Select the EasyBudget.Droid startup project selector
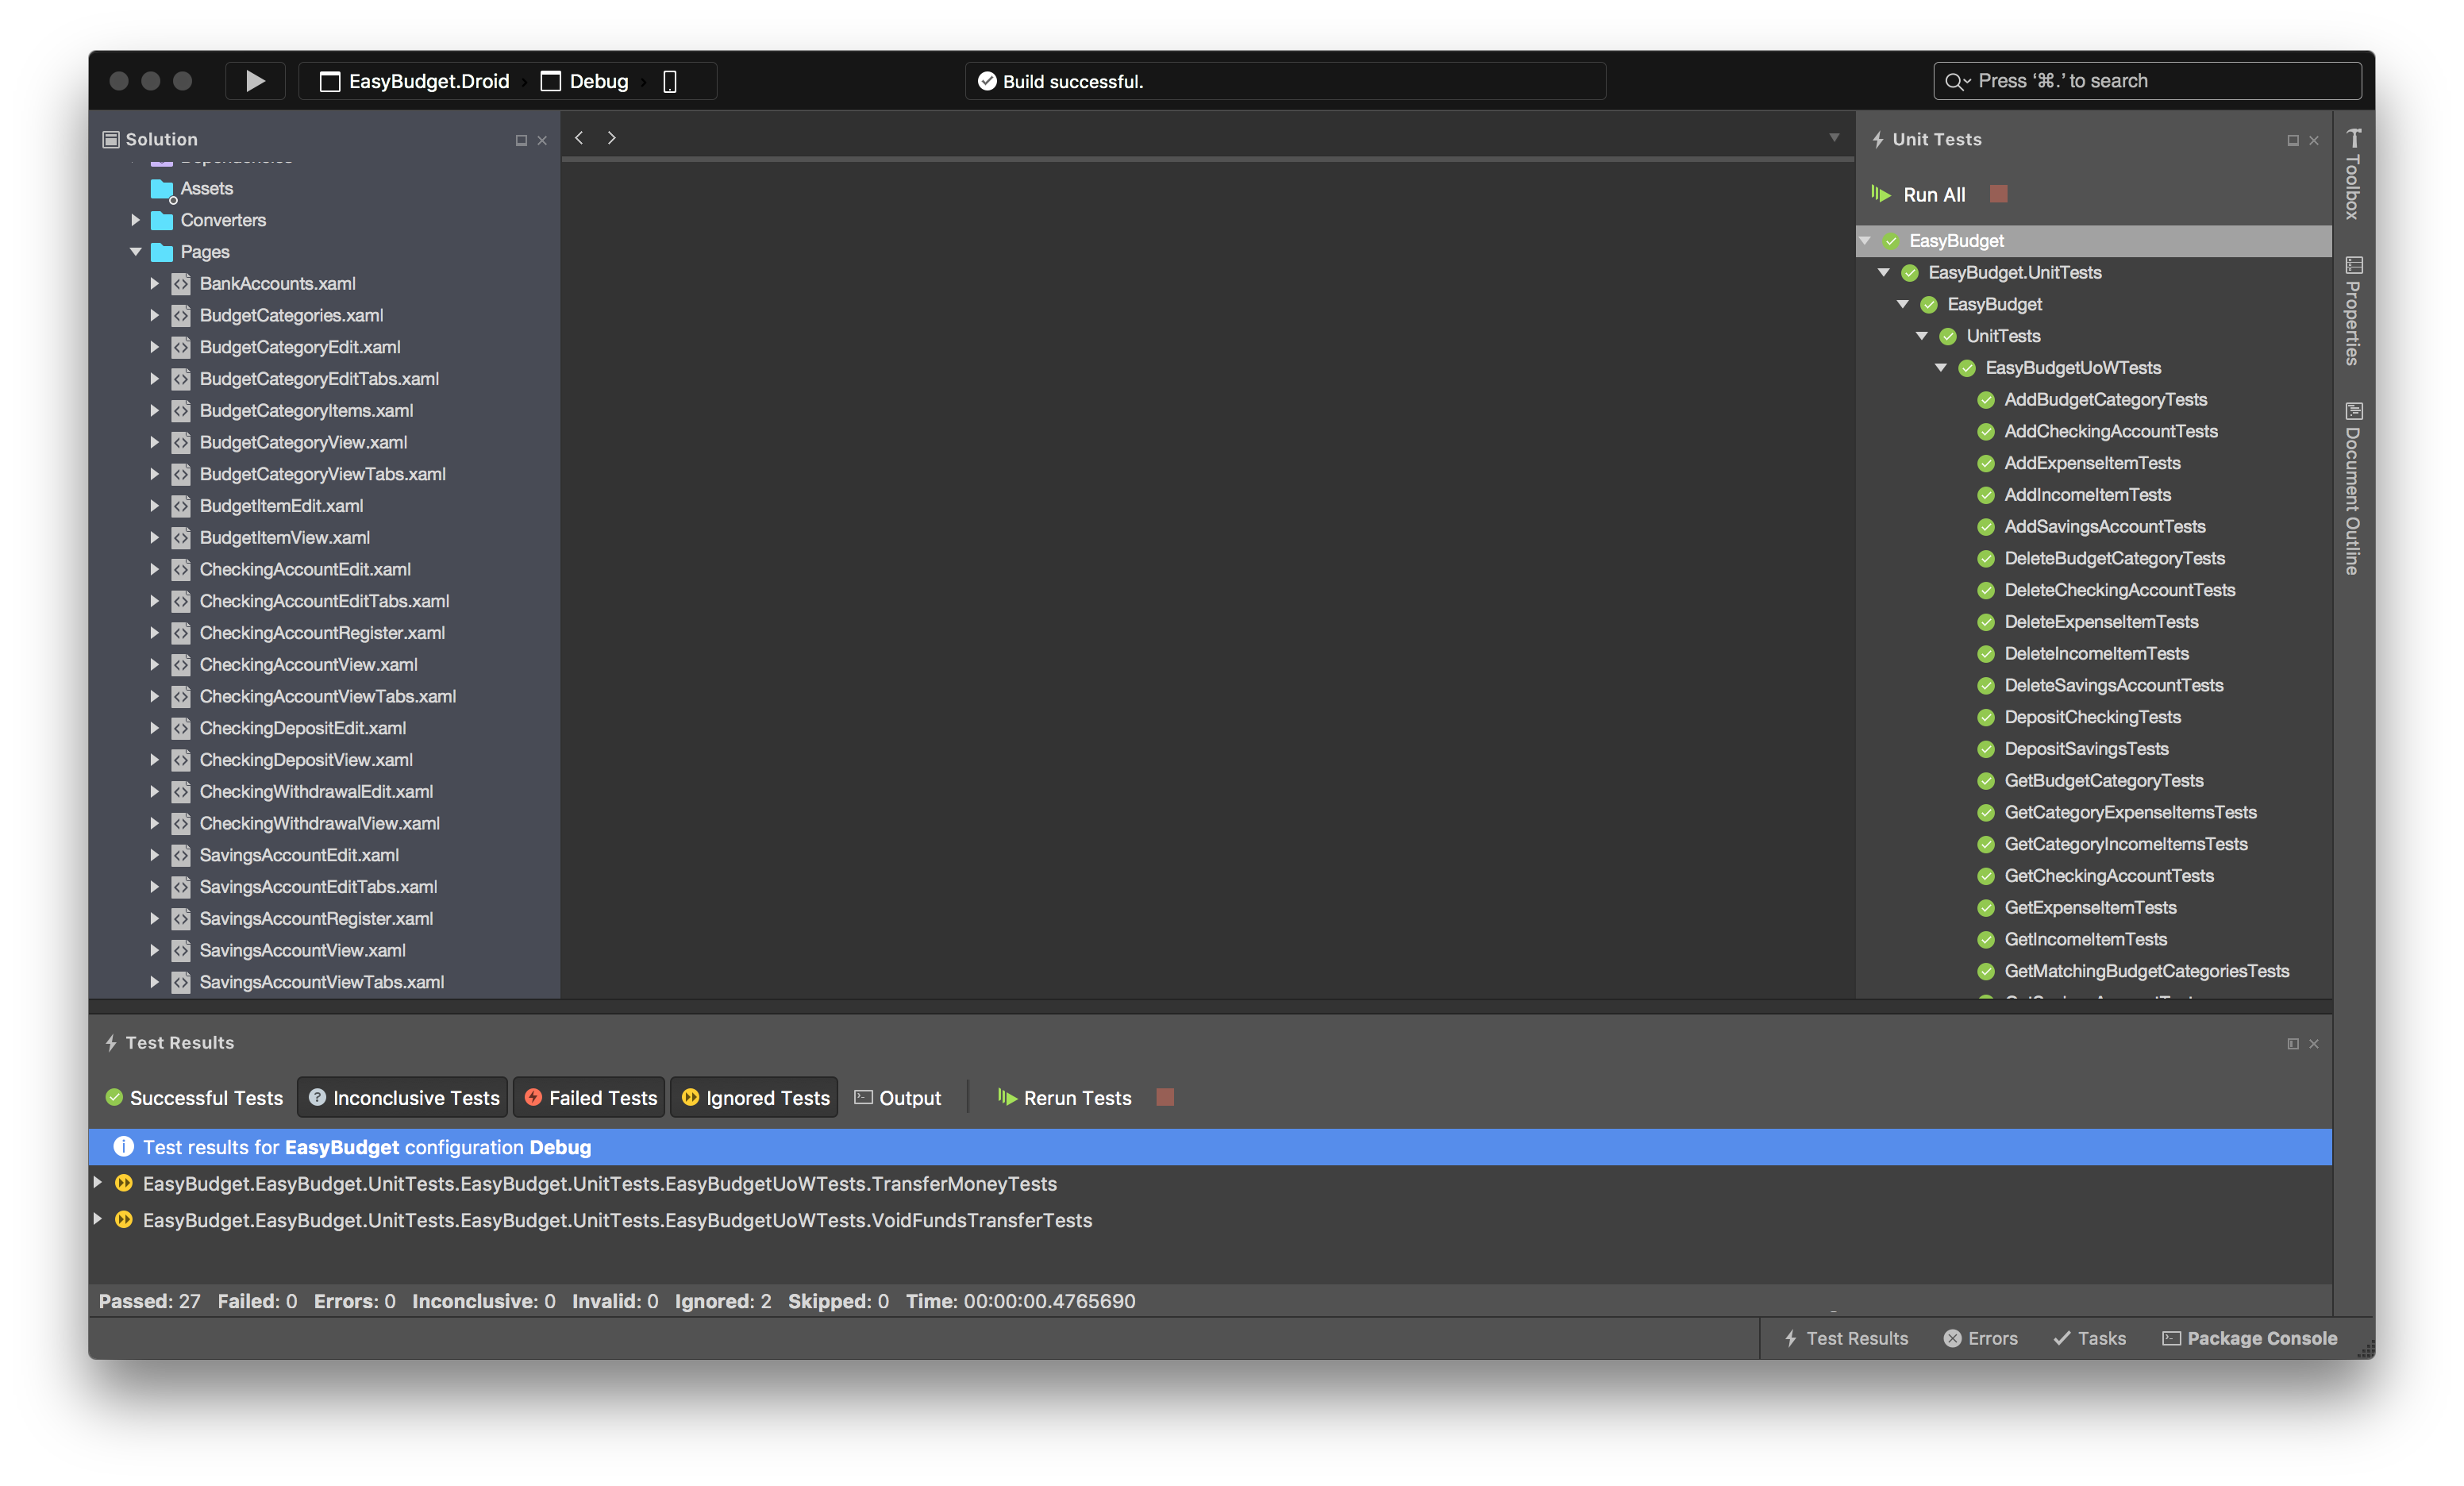The width and height of the screenshot is (2464, 1486). click(x=415, y=81)
